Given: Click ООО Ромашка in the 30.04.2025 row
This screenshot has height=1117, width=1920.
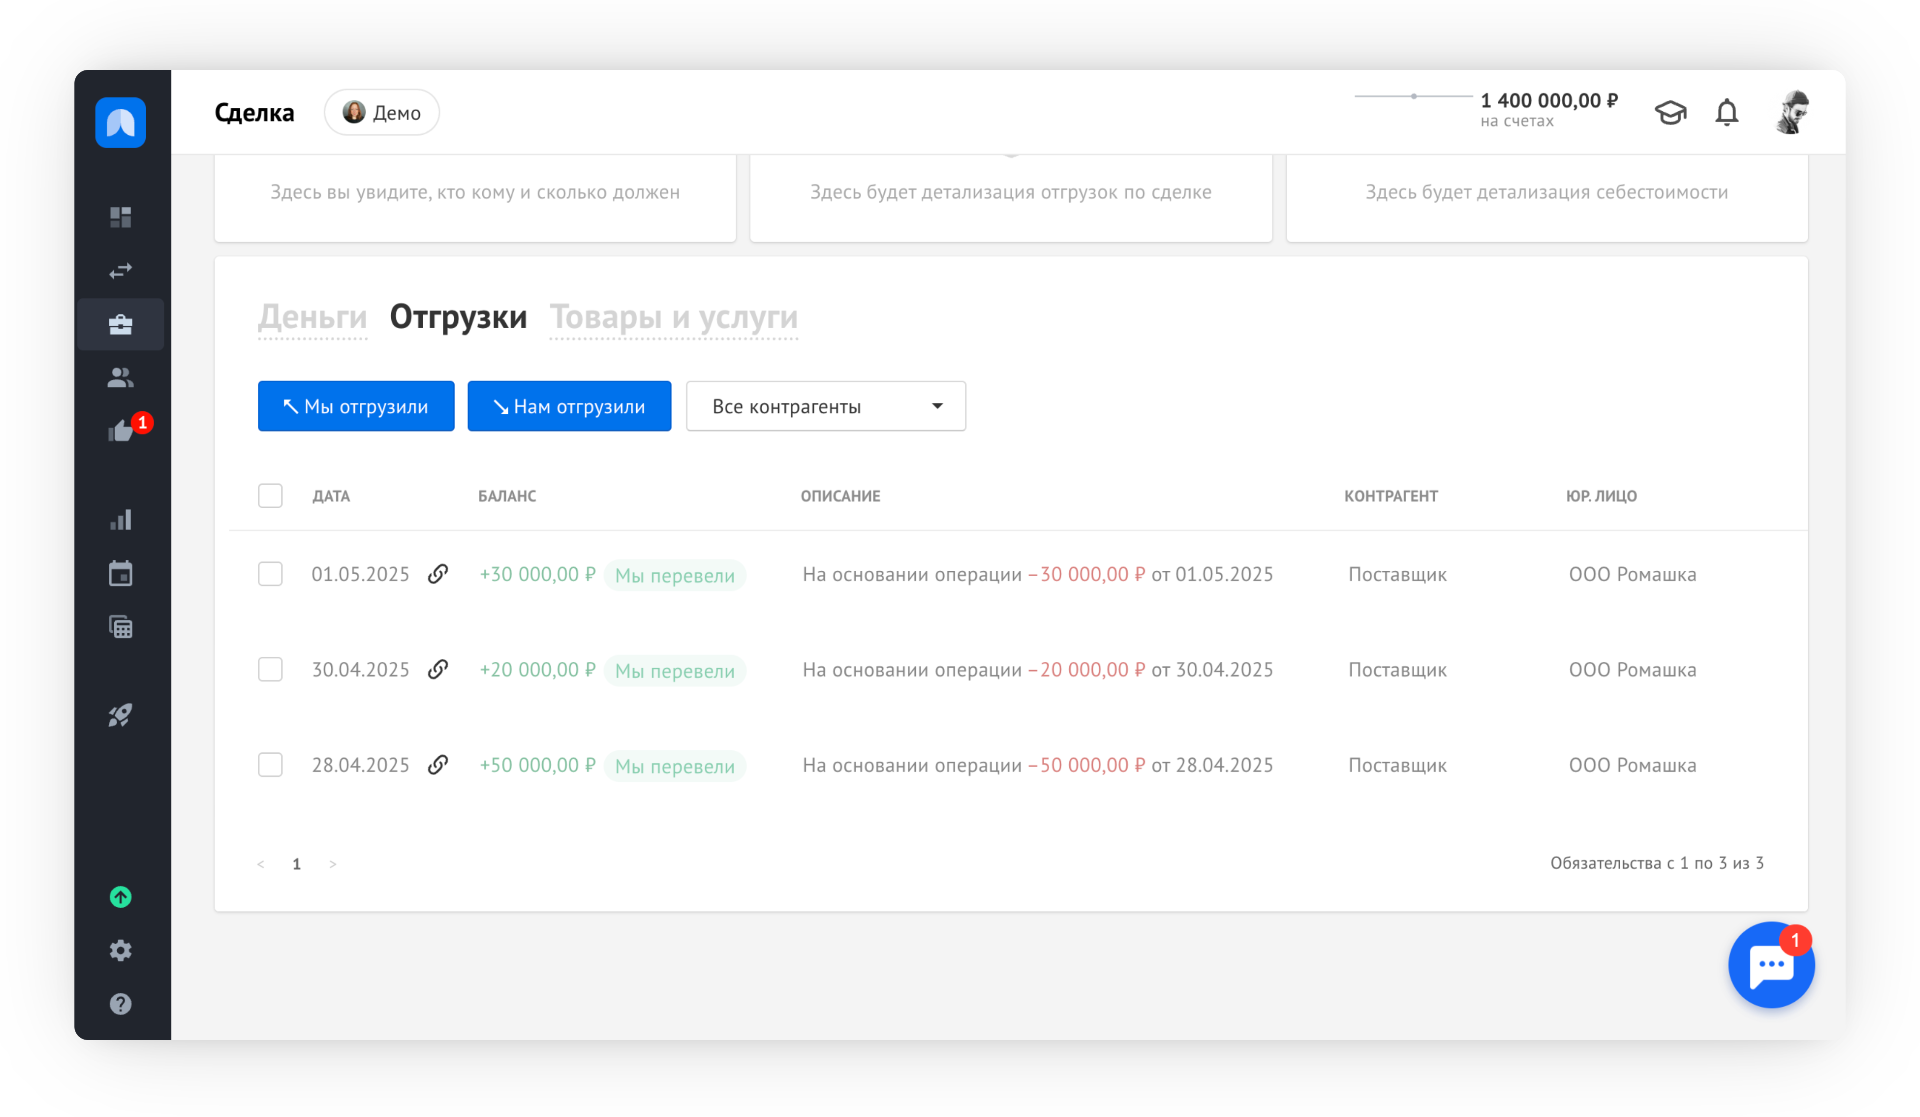Looking at the screenshot, I should tap(1632, 669).
